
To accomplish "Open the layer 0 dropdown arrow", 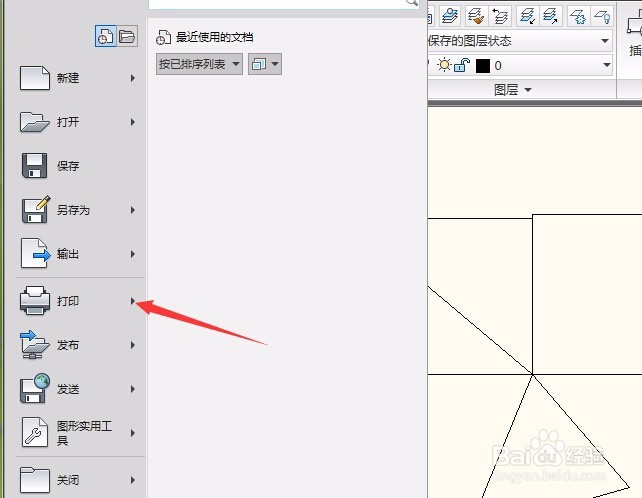I will point(607,65).
